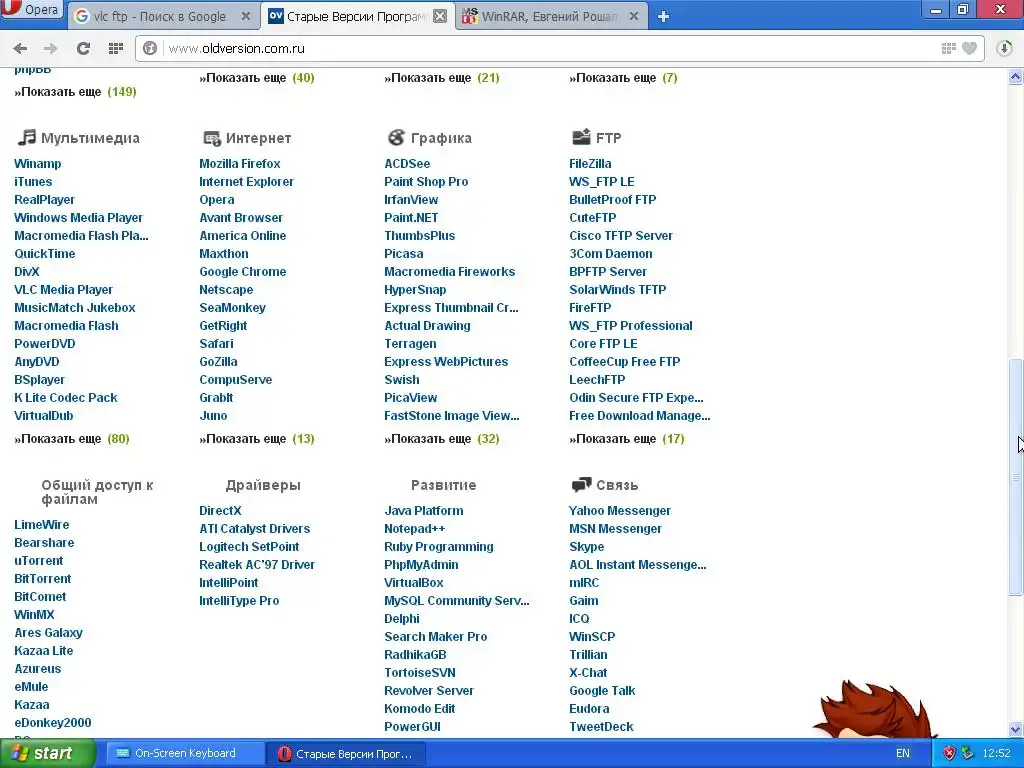The height and width of the screenshot is (768, 1024).
Task: Open the Google Chrome link
Action: tap(242, 272)
